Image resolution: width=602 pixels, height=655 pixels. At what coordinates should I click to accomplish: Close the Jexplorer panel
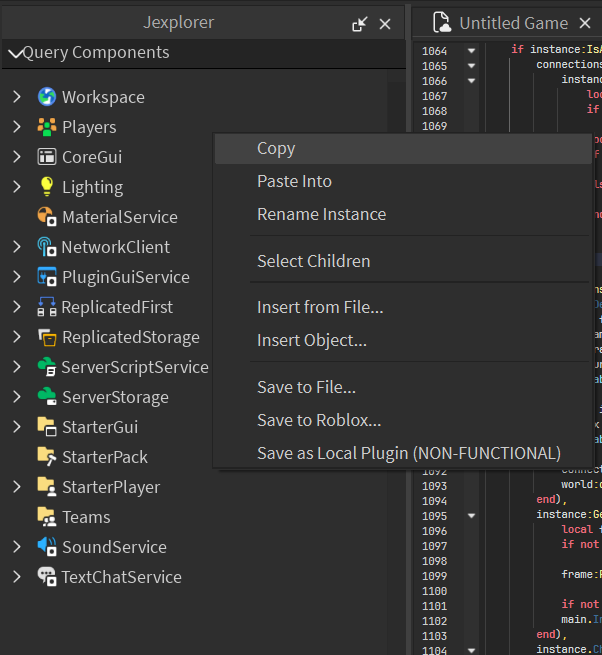pos(385,24)
